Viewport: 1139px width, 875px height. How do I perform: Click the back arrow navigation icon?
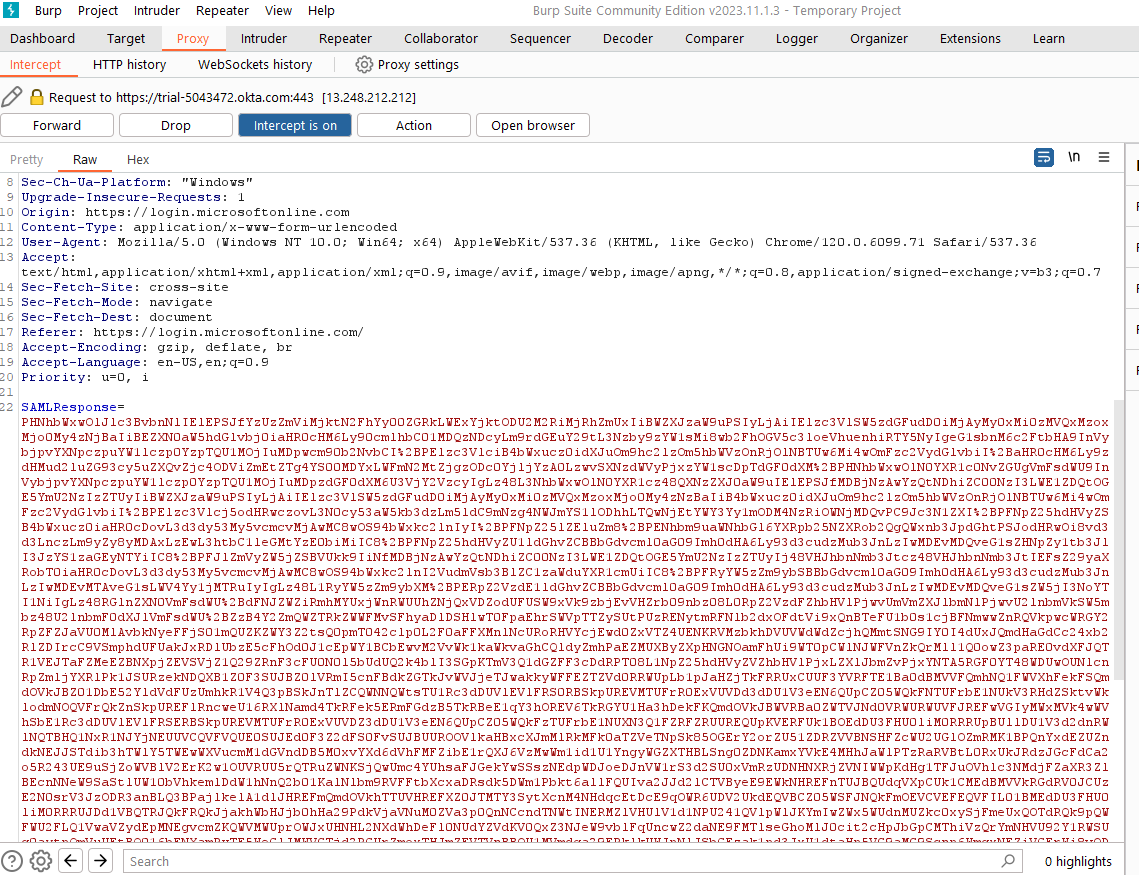pos(70,860)
